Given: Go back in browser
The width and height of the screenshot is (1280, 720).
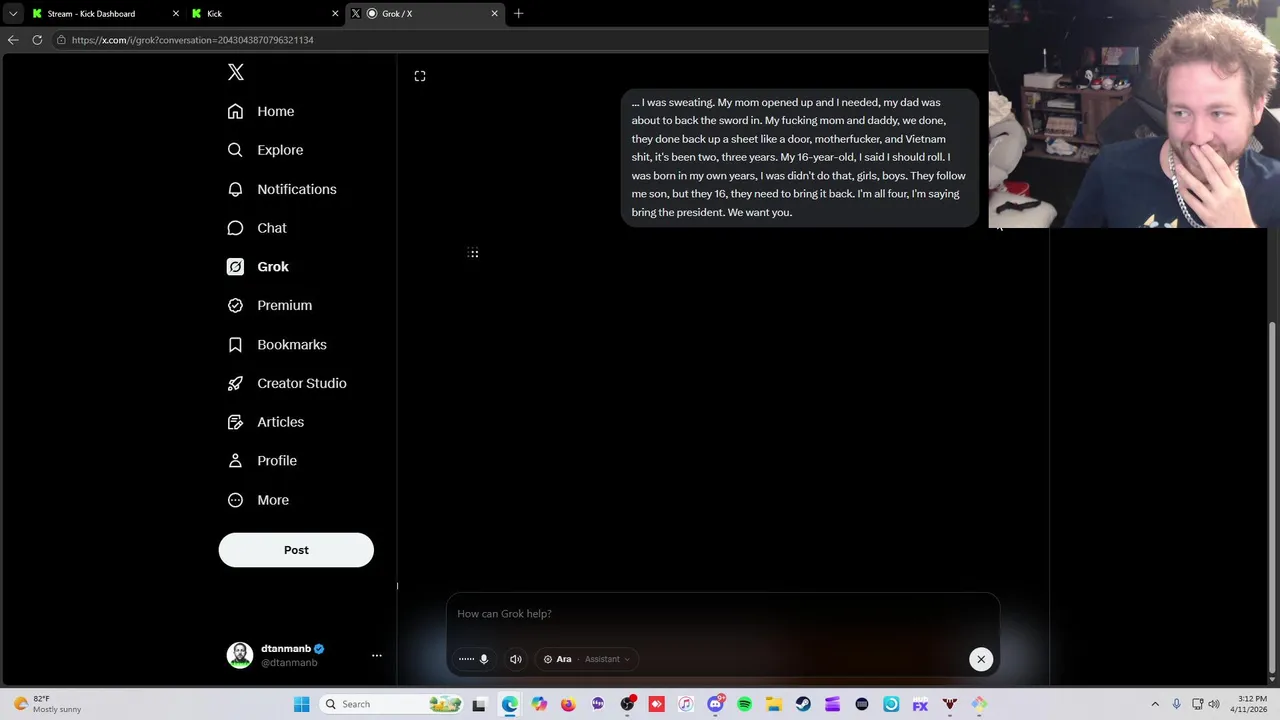Looking at the screenshot, I should click(12, 40).
